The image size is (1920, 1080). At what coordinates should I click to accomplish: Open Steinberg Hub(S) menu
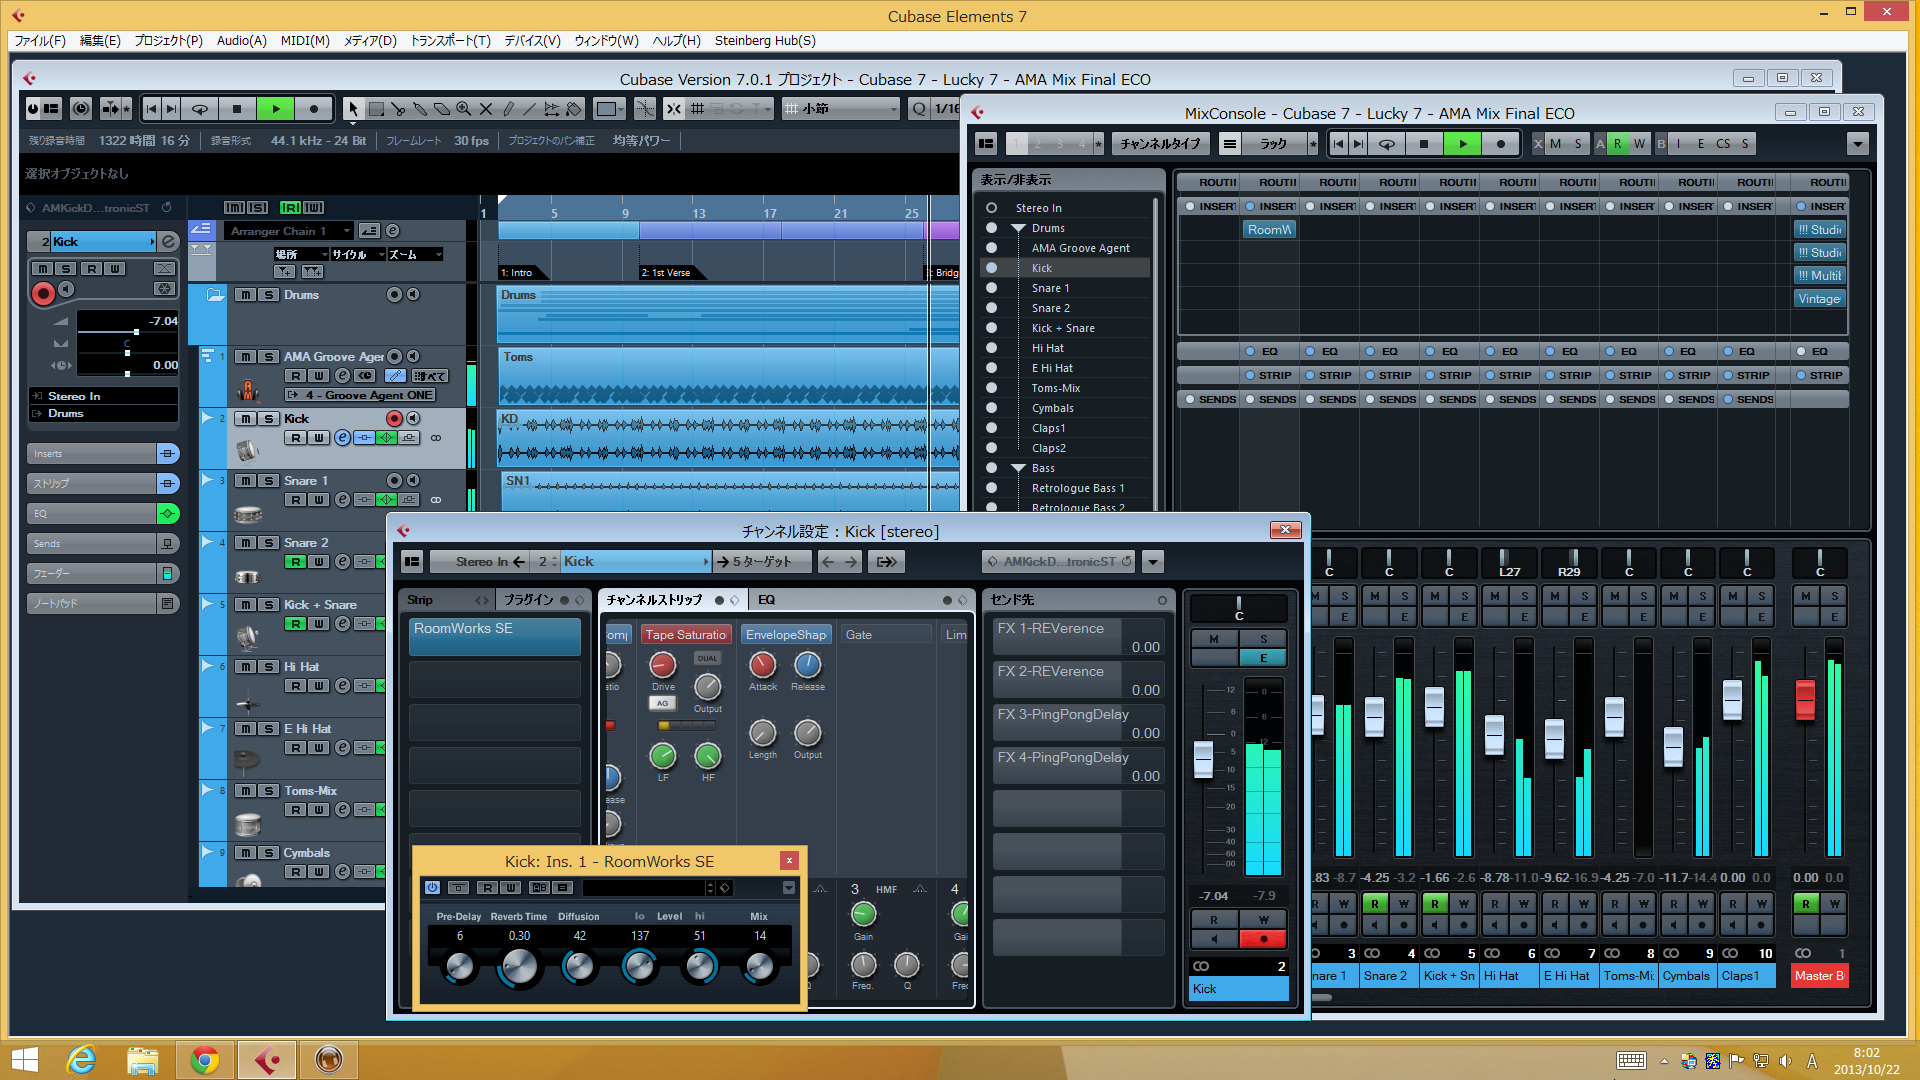coord(765,40)
